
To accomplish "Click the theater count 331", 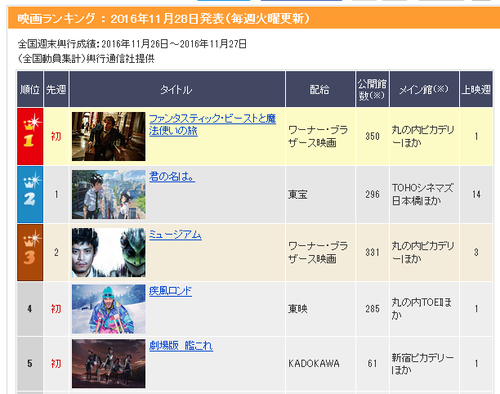I will (372, 253).
